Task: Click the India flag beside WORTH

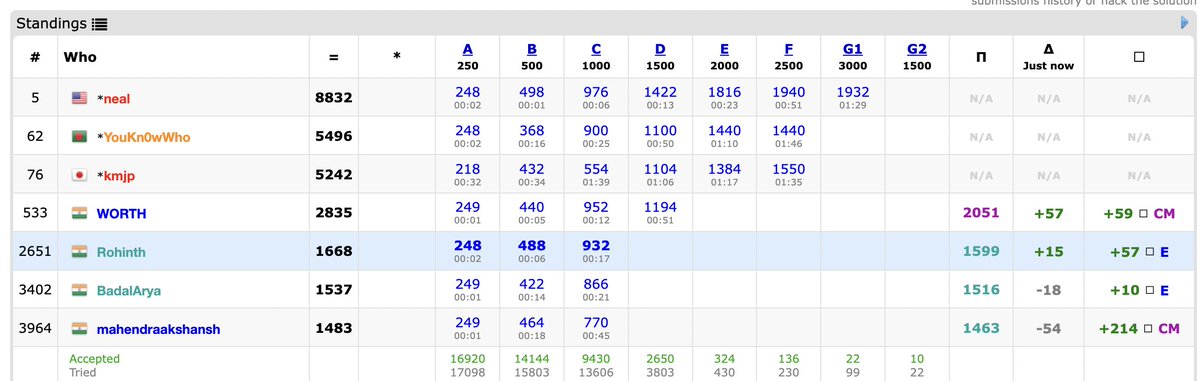Action: click(x=80, y=214)
